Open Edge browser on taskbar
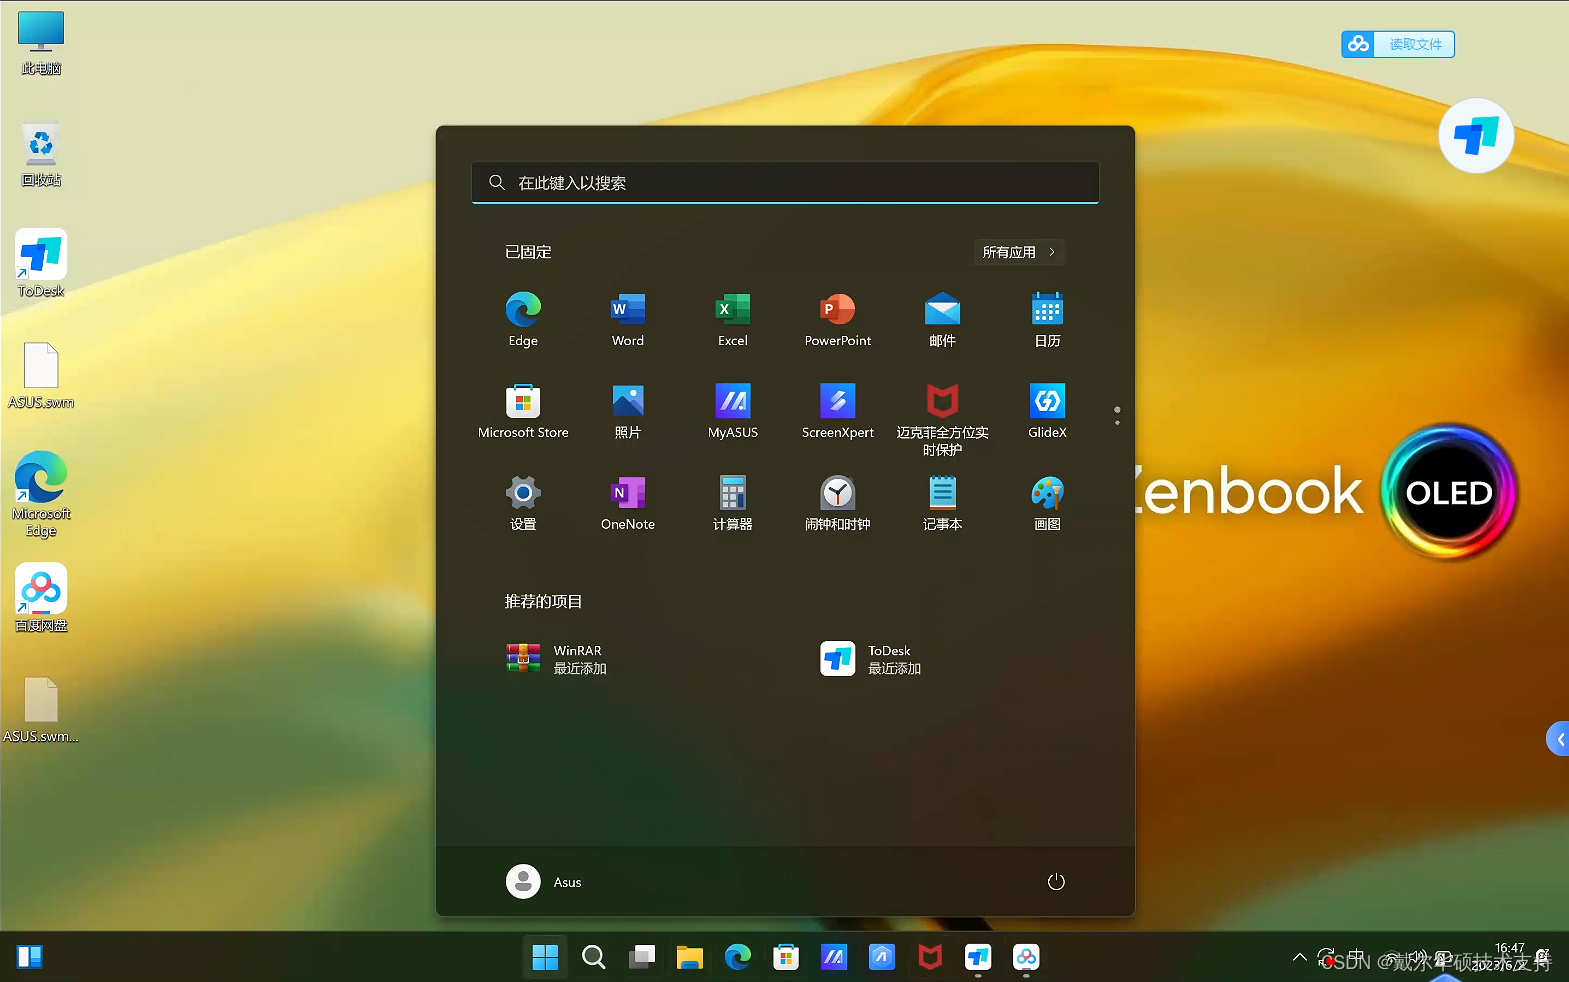The height and width of the screenshot is (982, 1569). click(x=738, y=957)
